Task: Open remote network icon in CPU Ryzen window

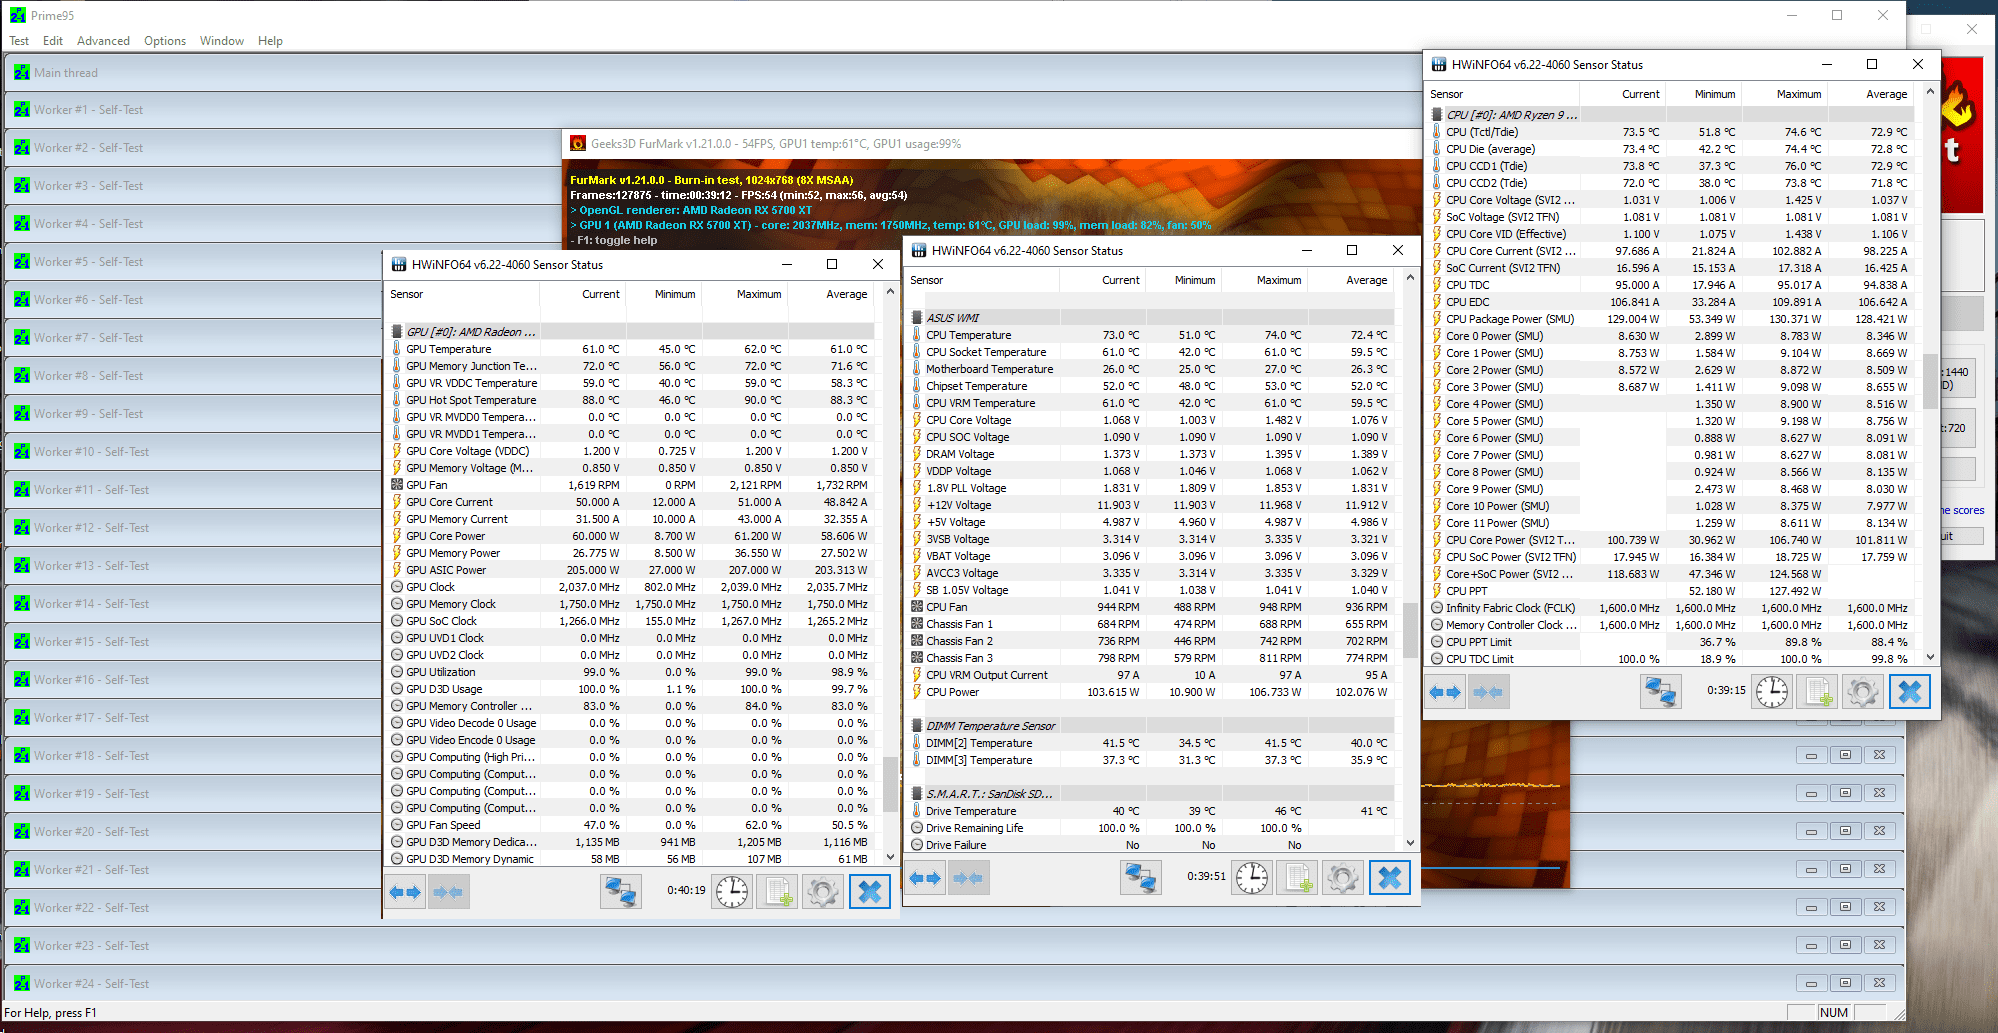Action: point(1660,692)
